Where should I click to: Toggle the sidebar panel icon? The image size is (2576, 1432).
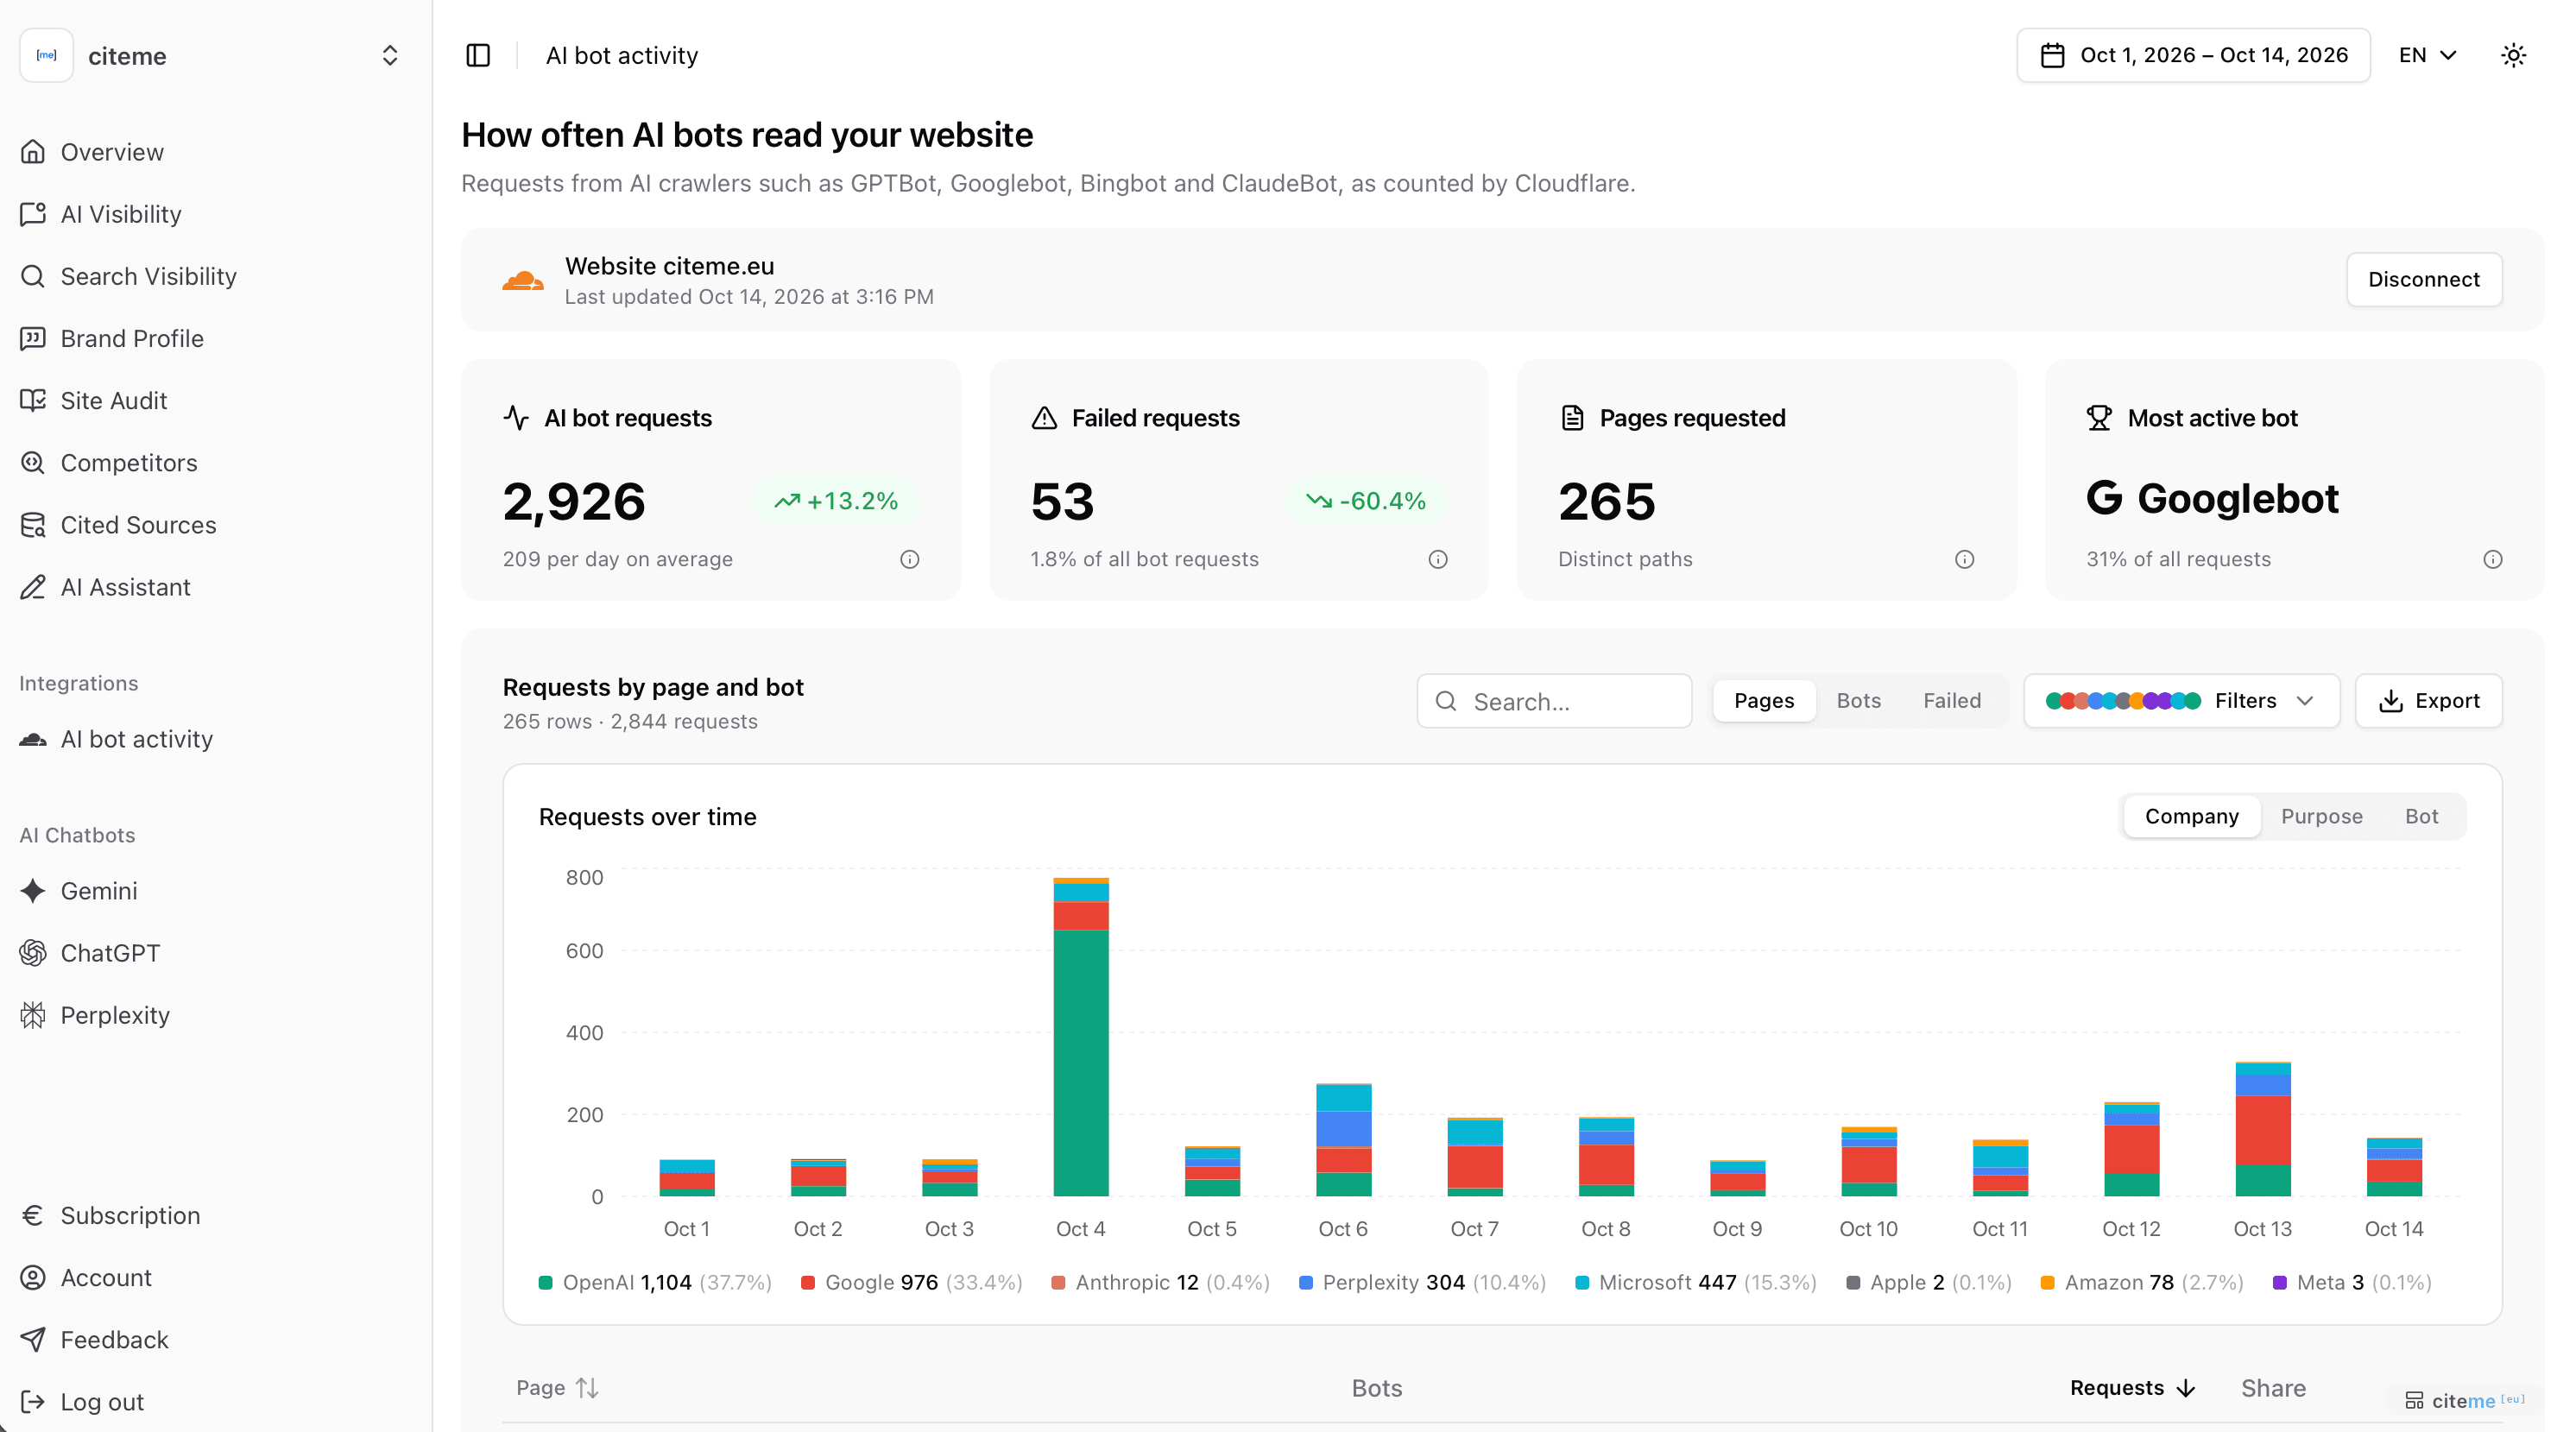coord(478,55)
